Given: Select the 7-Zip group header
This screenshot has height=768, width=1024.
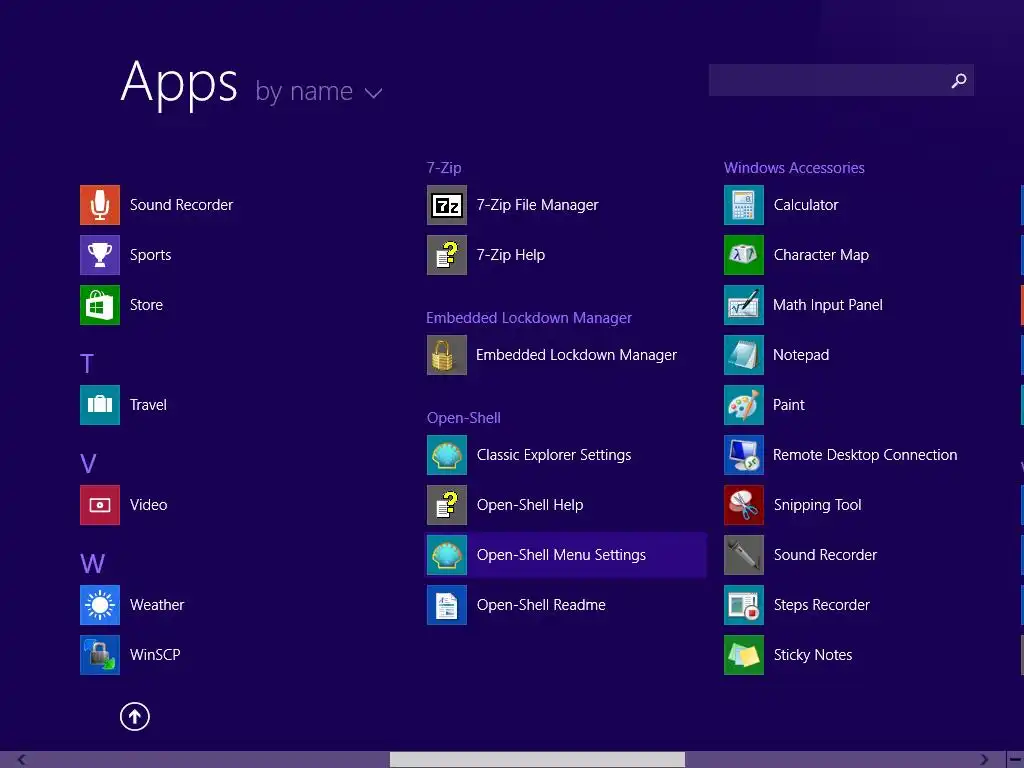Looking at the screenshot, I should (x=444, y=168).
